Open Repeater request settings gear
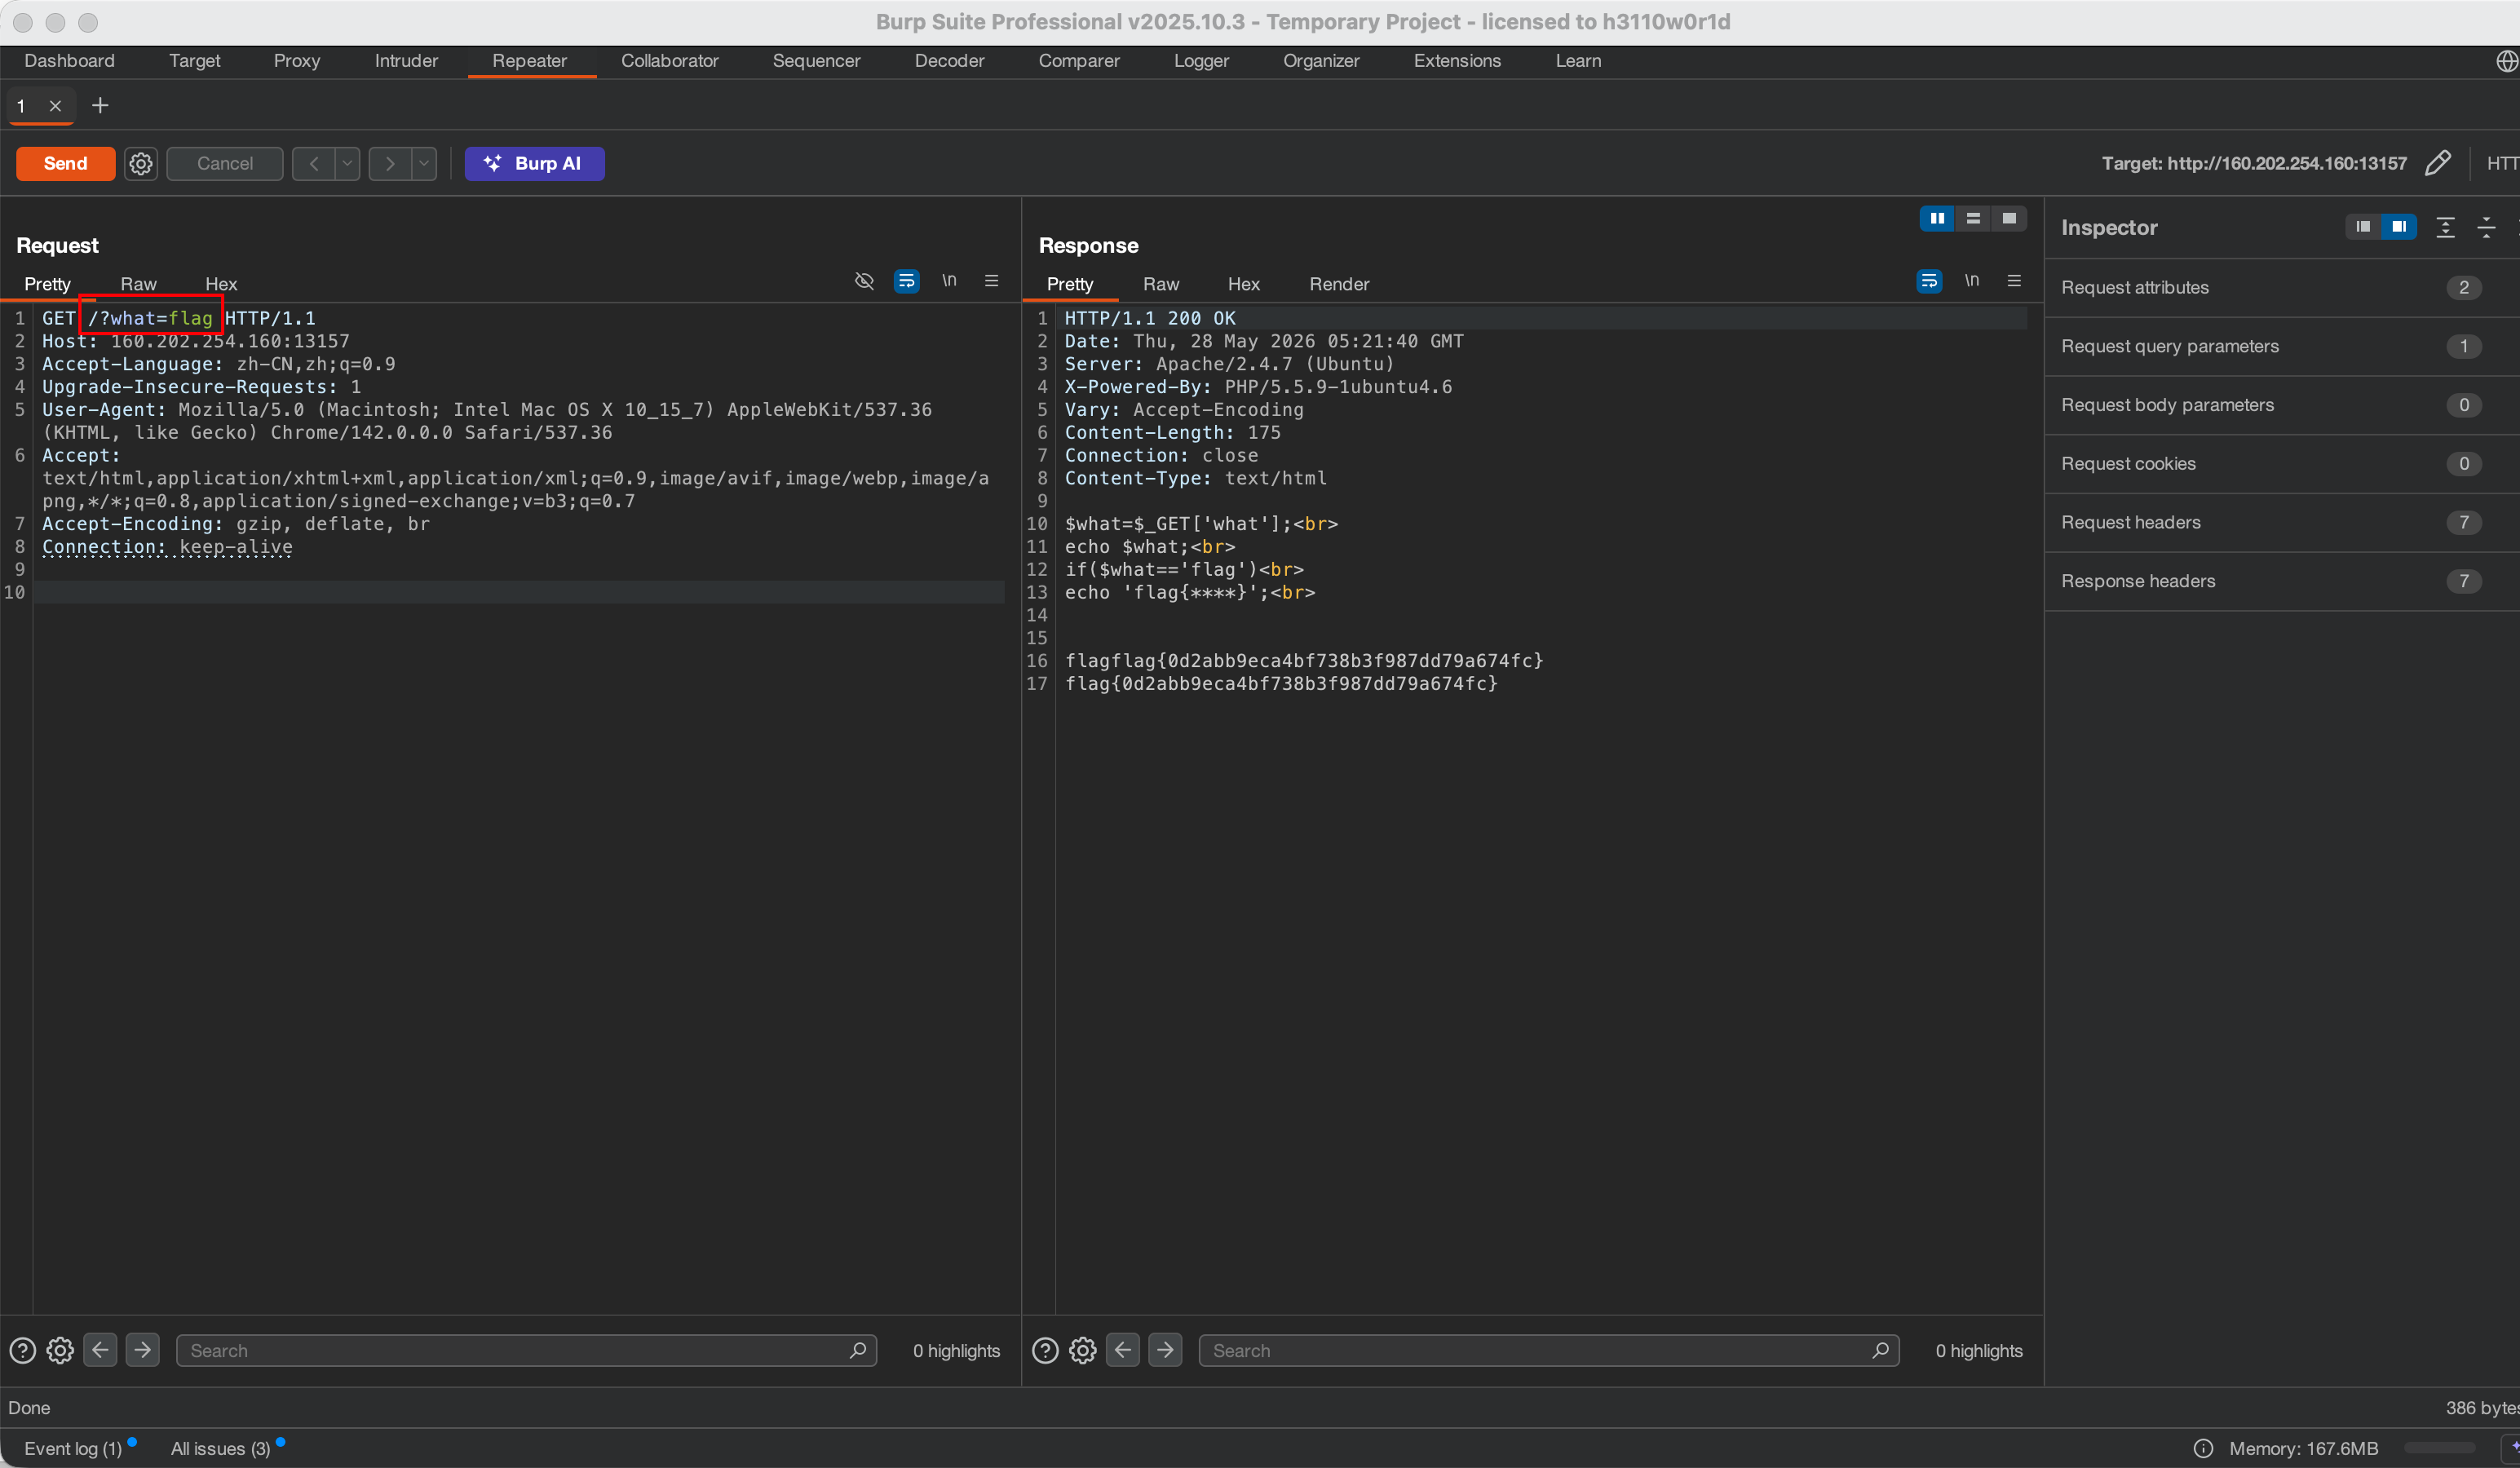 point(141,163)
